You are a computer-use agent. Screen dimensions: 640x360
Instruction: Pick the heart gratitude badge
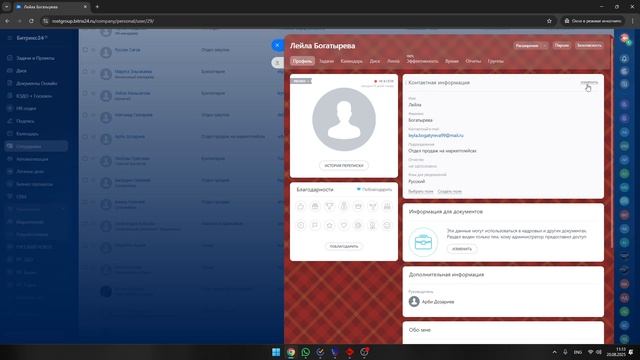point(344,225)
